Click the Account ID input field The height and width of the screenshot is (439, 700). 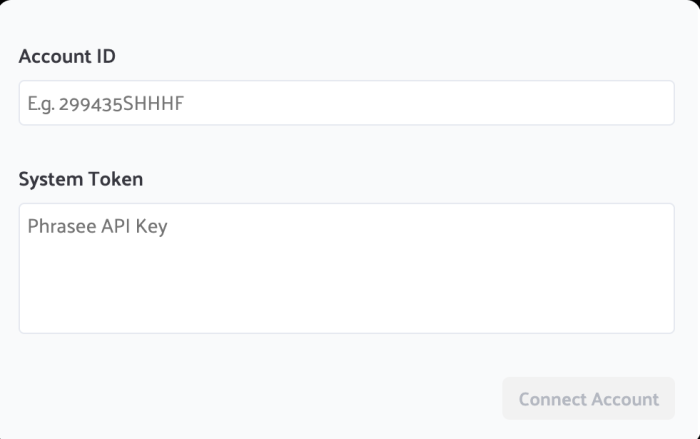coord(346,103)
